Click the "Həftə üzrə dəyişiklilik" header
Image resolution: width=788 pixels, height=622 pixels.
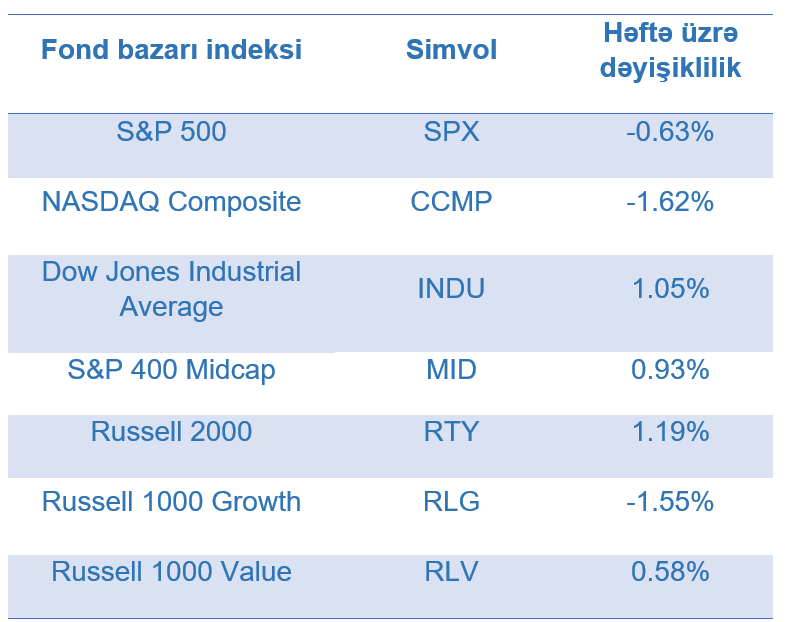(x=670, y=51)
